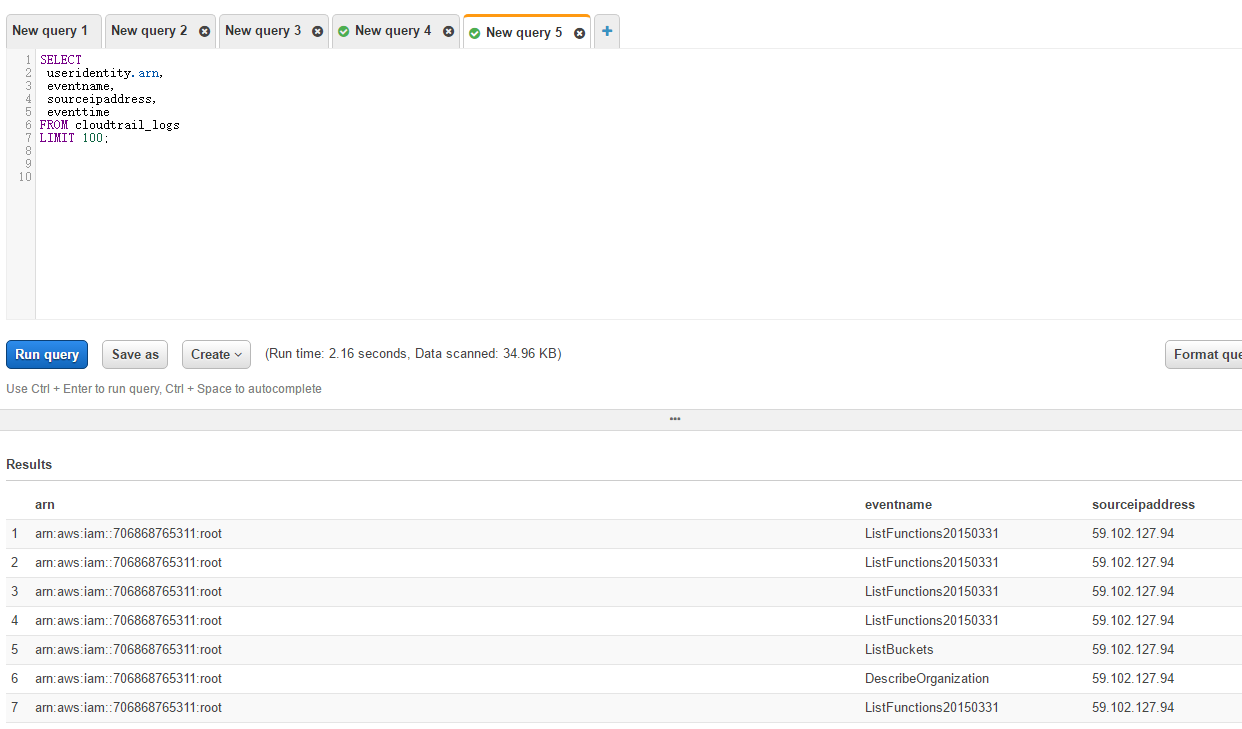Click the sourceipaddress column header
This screenshot has width=1242, height=729.
click(1143, 505)
